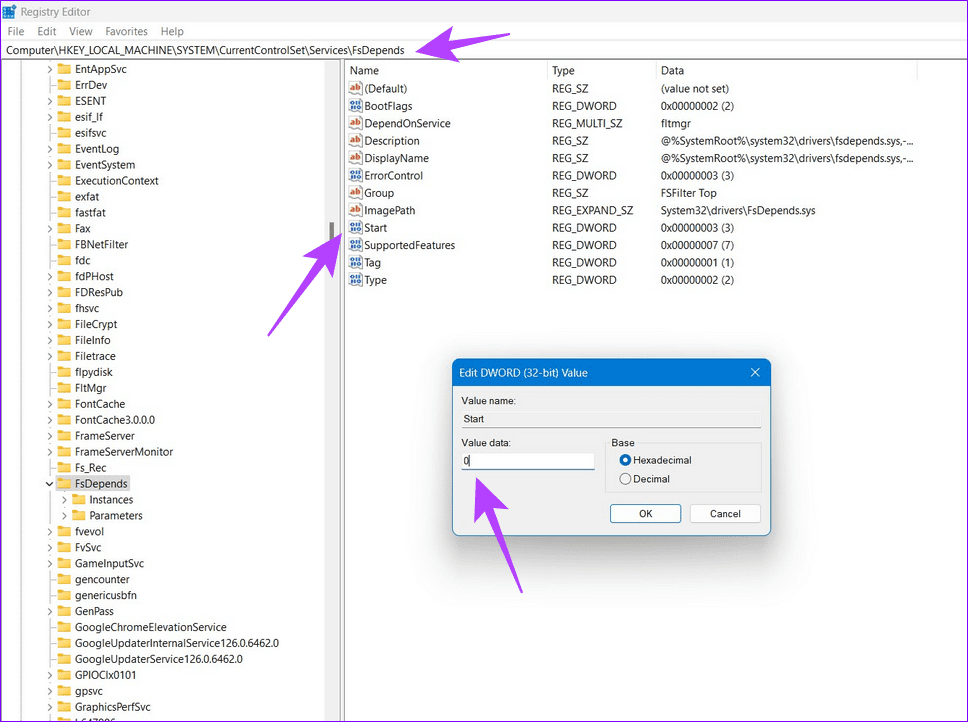Click inside the Value data field
Image resolution: width=968 pixels, height=722 pixels.
528,460
